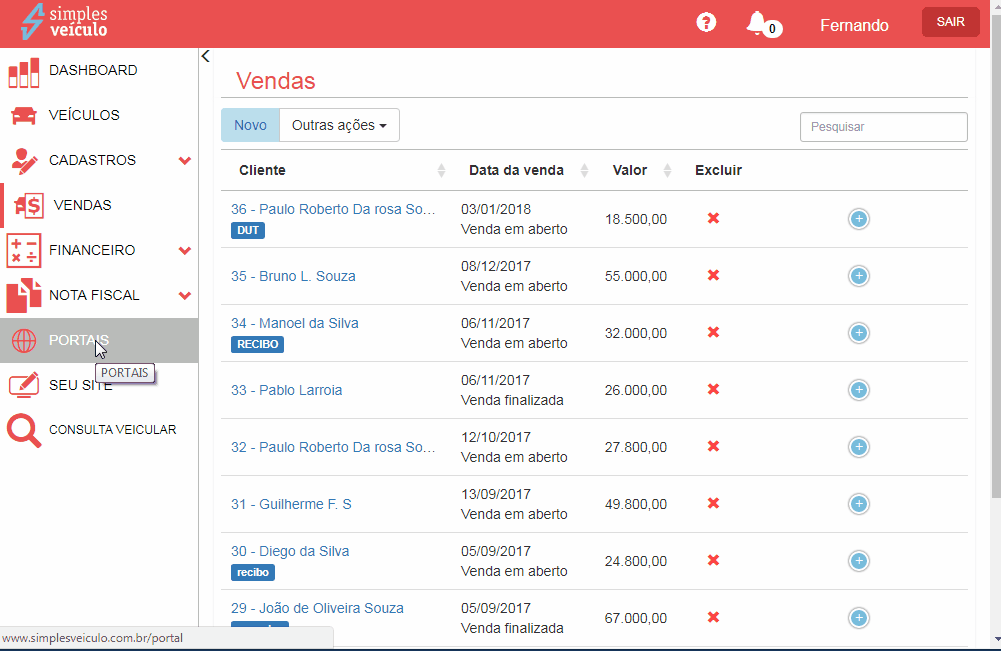The width and height of the screenshot is (1001, 651).
Task: Click the Seu Site monitor icon
Action: pos(23,385)
